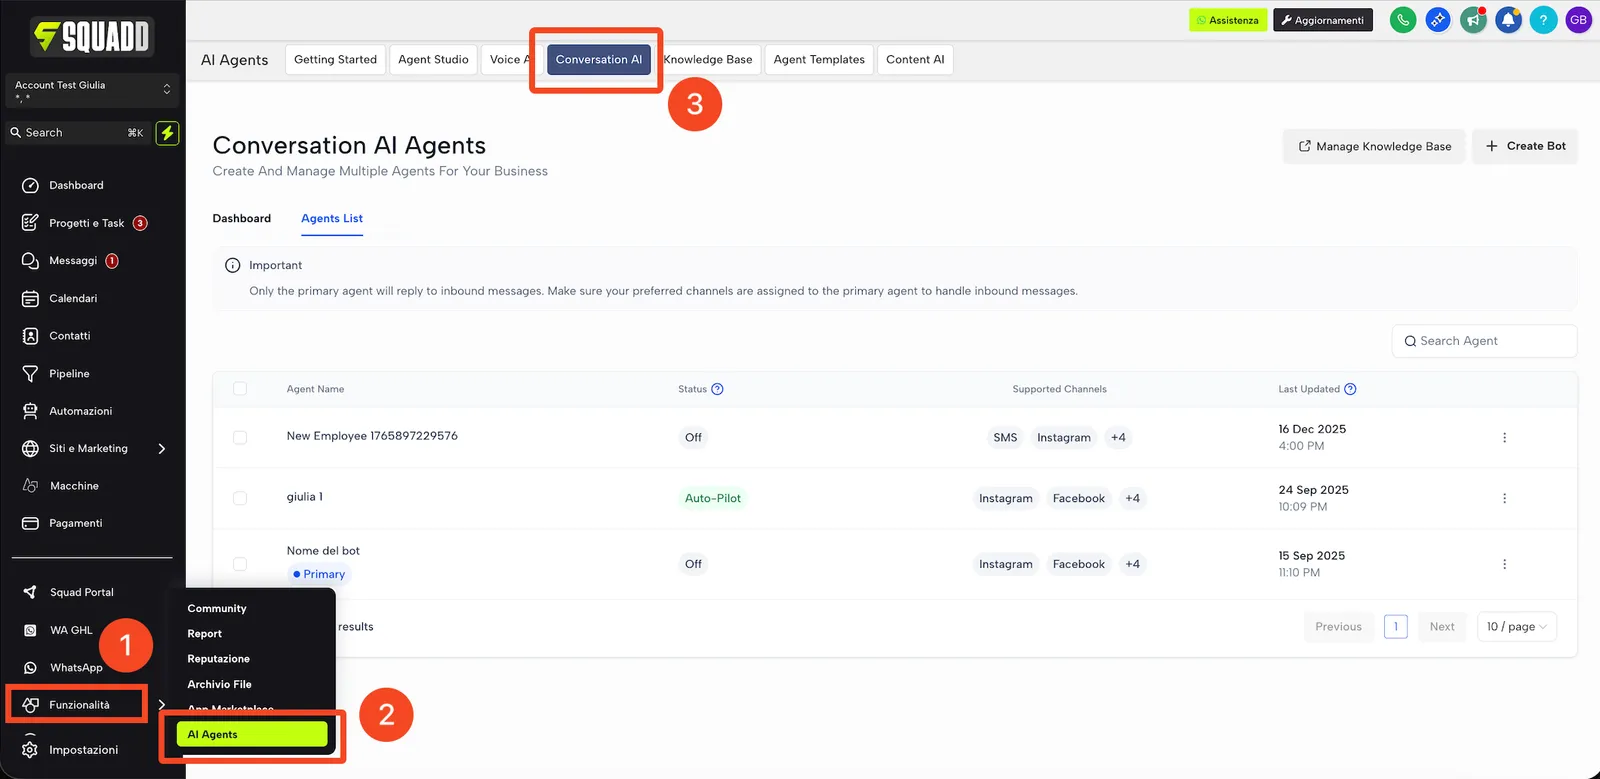Image resolution: width=1600 pixels, height=779 pixels.
Task: Switch to the Agent Templates tab
Action: [x=819, y=60]
